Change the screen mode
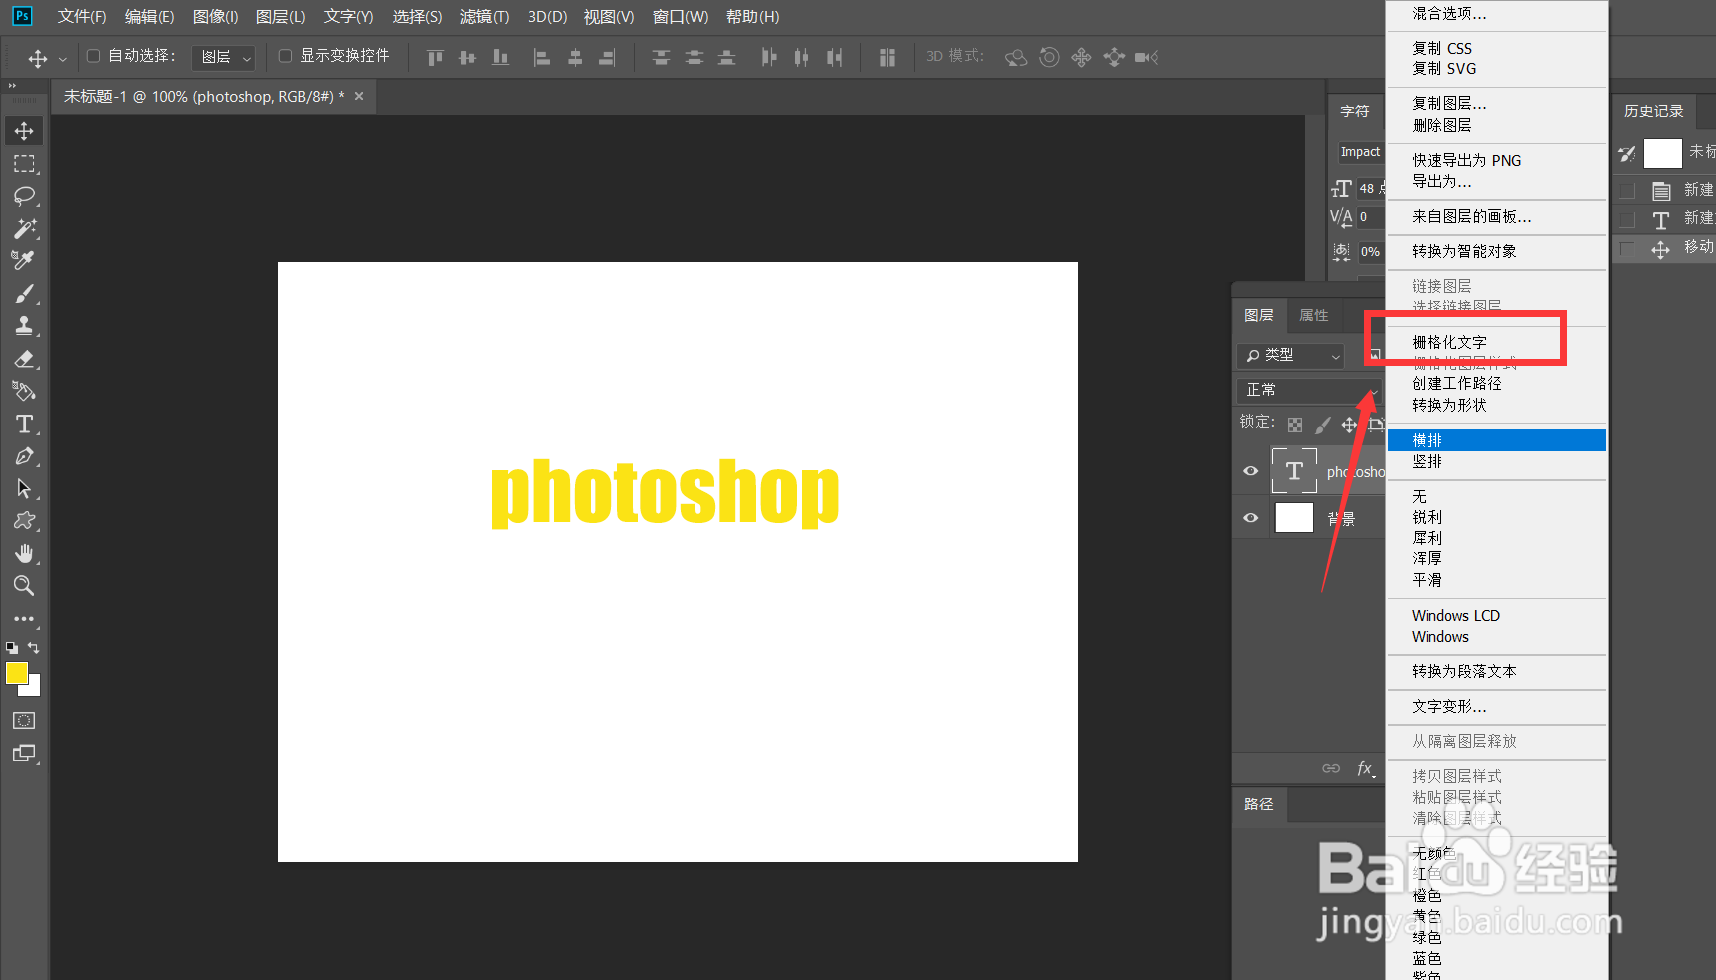This screenshot has width=1716, height=980. (x=24, y=753)
